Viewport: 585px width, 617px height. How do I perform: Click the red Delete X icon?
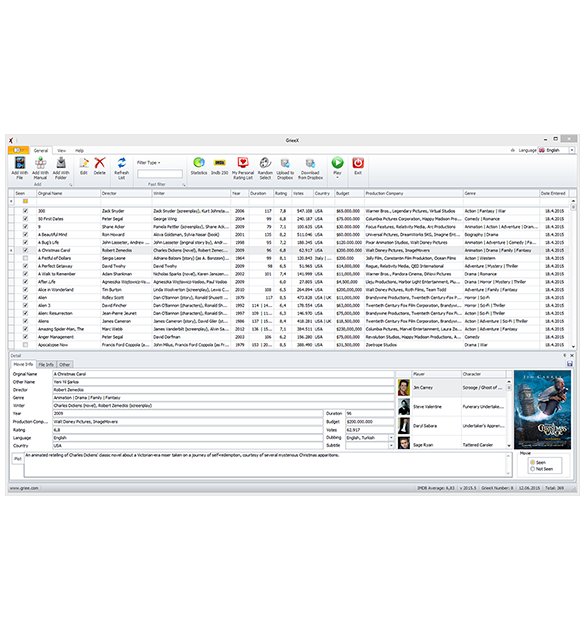[x=100, y=163]
